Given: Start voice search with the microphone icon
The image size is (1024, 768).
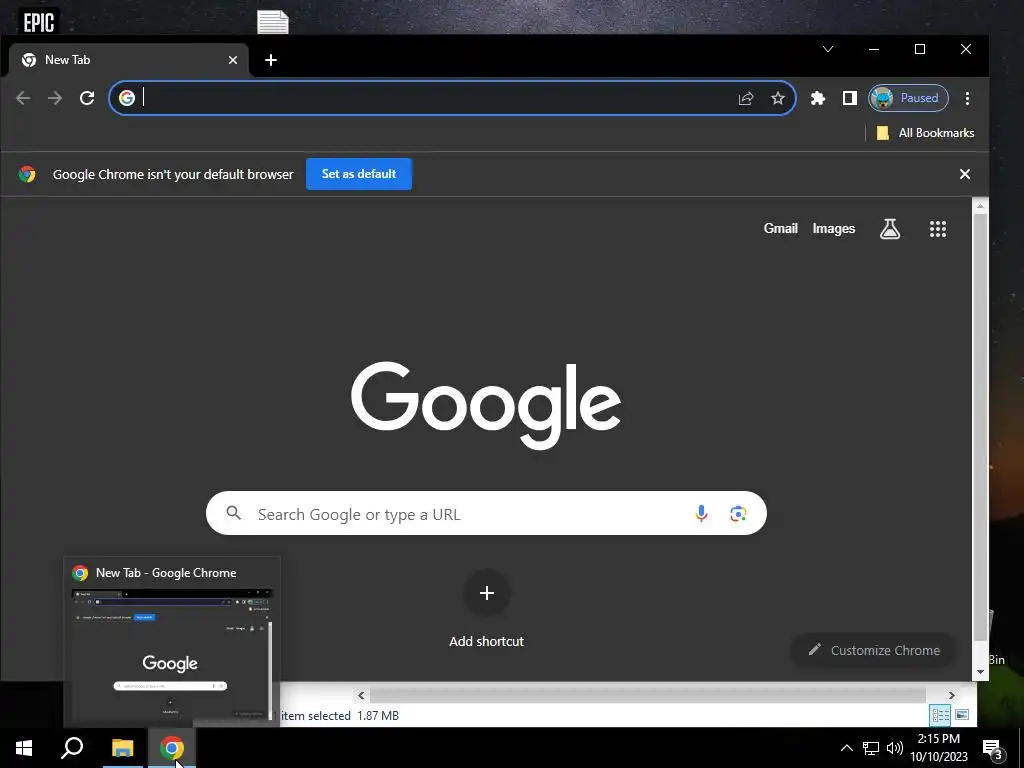Looking at the screenshot, I should (701, 513).
